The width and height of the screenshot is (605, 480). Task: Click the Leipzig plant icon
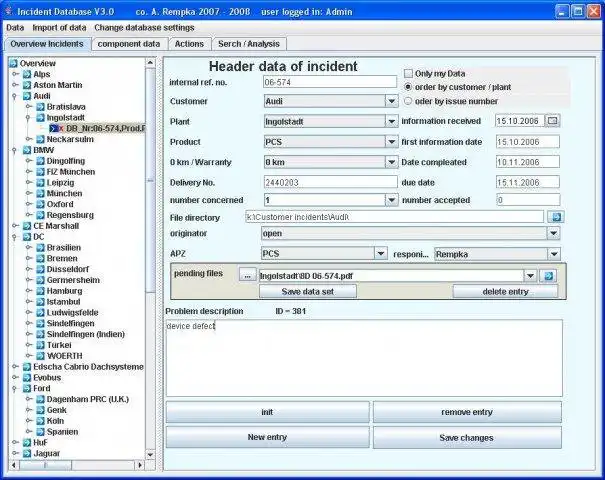pos(41,182)
